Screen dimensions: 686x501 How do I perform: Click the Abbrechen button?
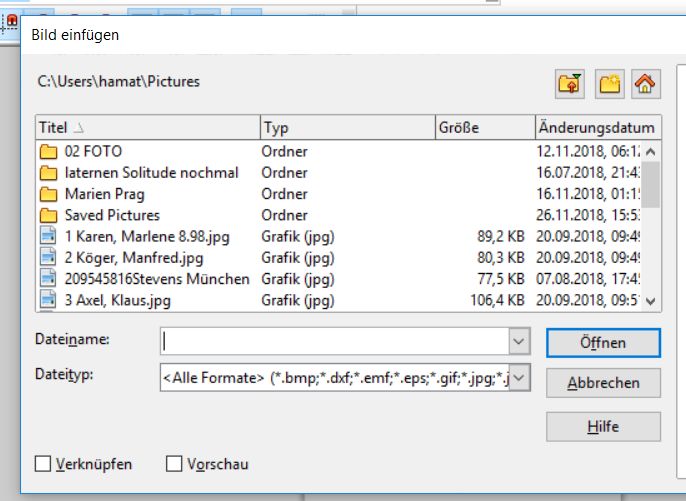point(603,383)
